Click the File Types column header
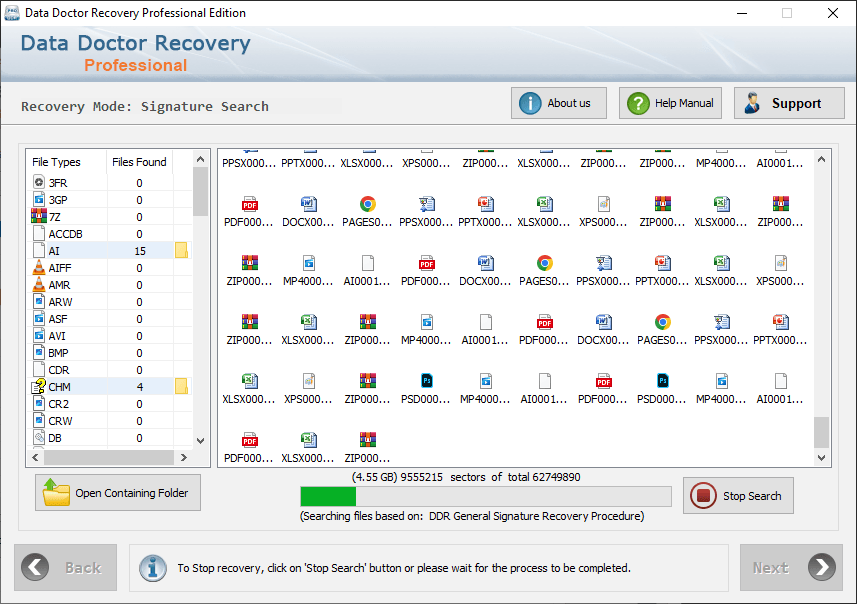Viewport: 857px width, 604px height. pyautogui.click(x=56, y=162)
